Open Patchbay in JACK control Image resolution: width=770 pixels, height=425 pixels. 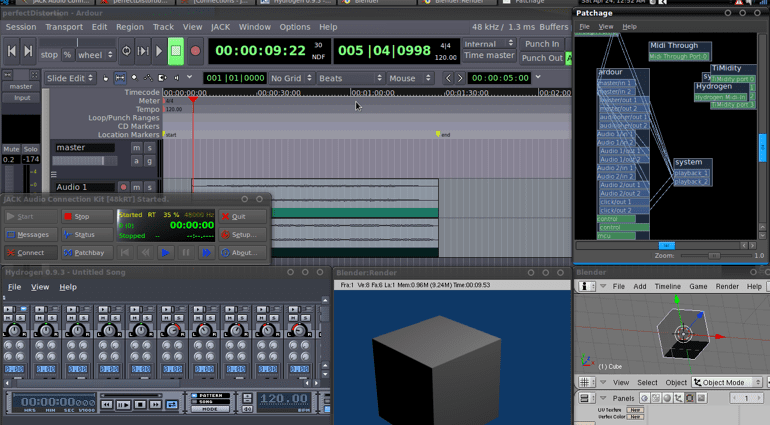pyautogui.click(x=87, y=253)
